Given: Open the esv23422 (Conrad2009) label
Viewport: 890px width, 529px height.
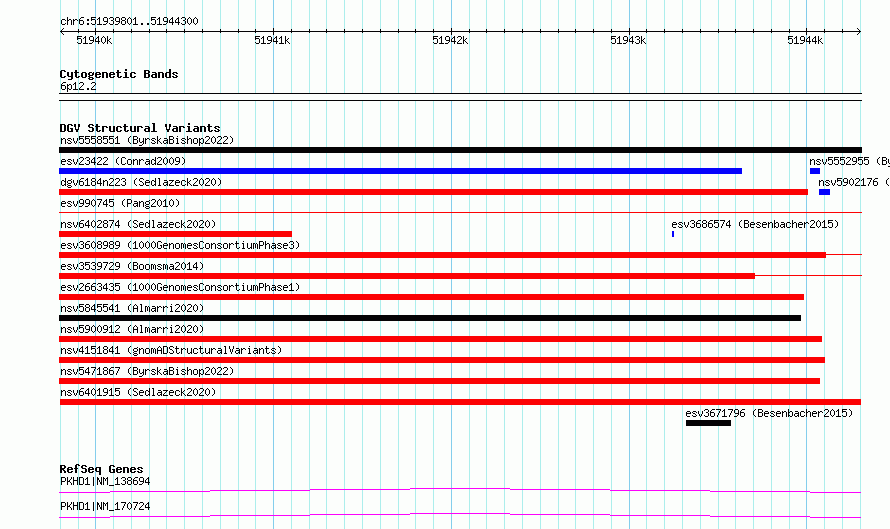Looking at the screenshot, I should (x=123, y=161).
